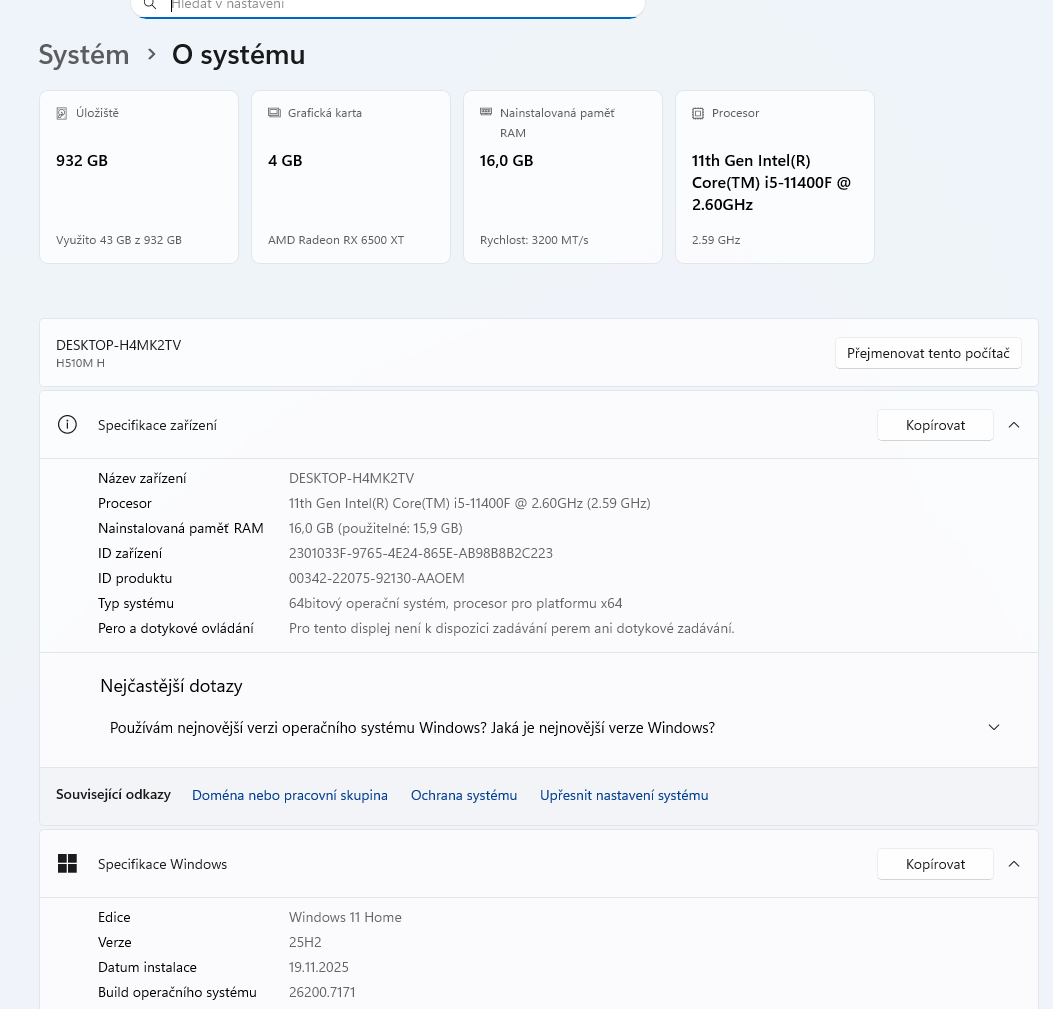Viewport: 1053px width, 1009px height.
Task: Open the 932 GB storage card
Action: [x=139, y=177]
